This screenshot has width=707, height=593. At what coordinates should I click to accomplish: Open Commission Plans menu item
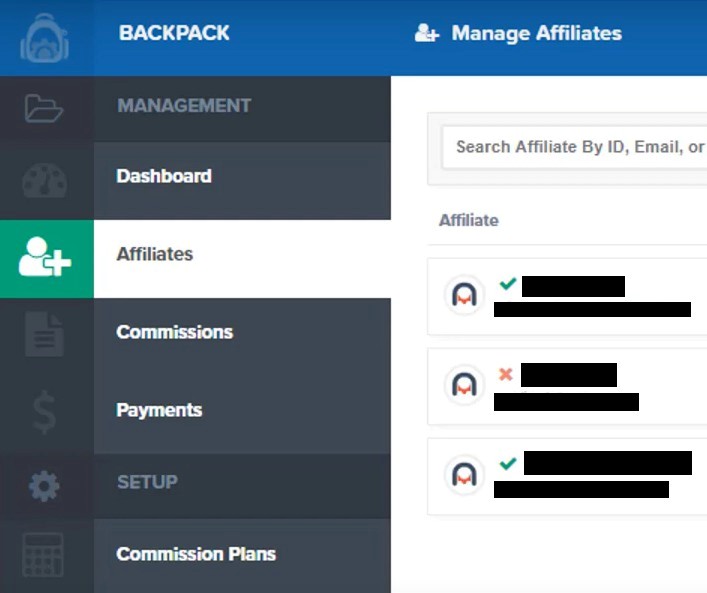coord(243,556)
